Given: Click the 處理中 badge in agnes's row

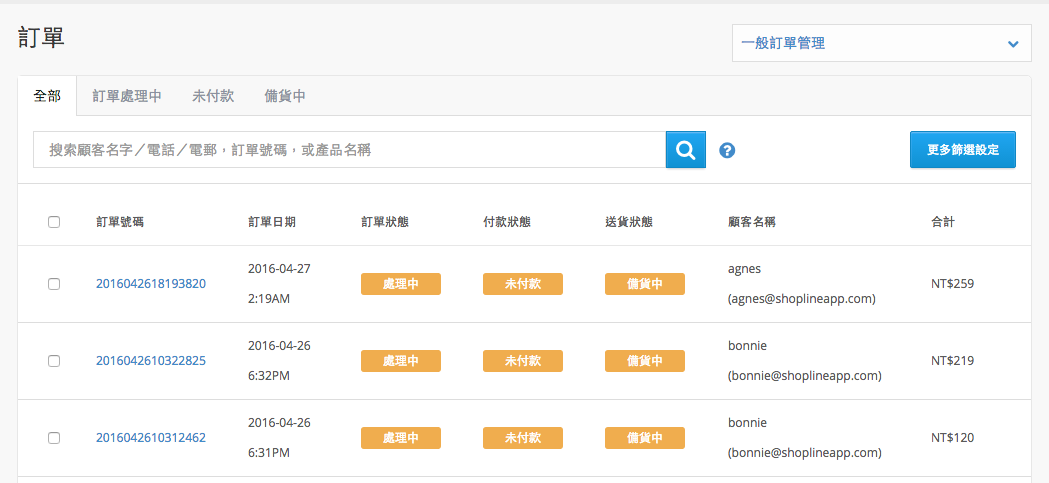Looking at the screenshot, I should [x=401, y=284].
